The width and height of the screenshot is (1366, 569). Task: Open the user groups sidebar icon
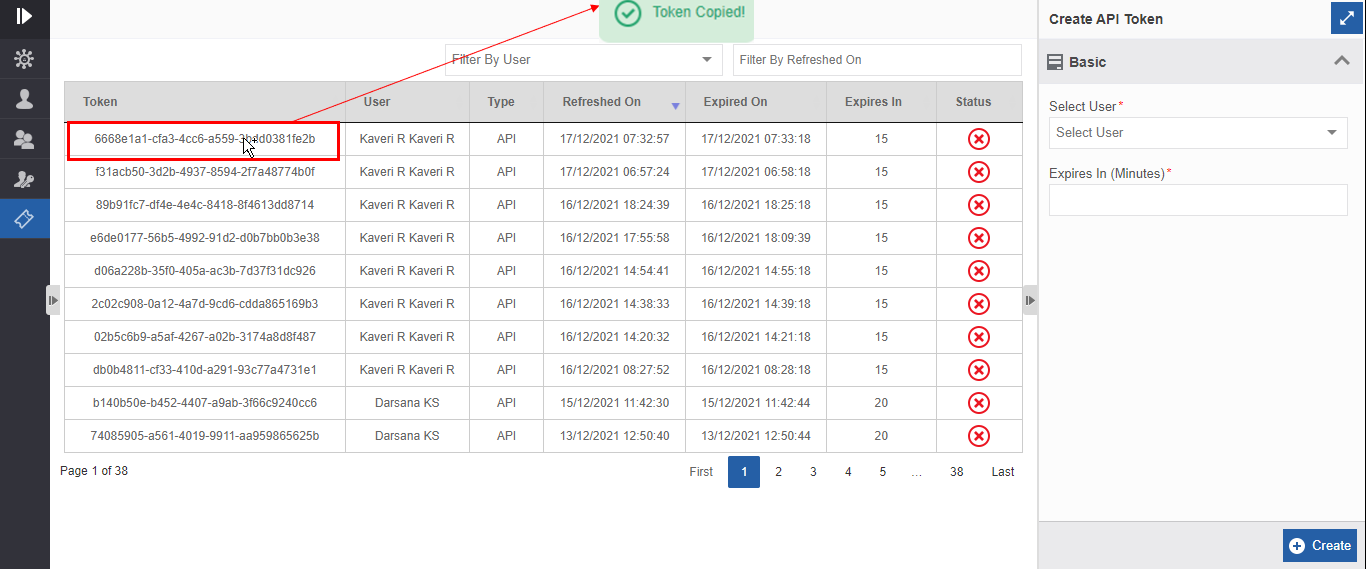point(24,139)
